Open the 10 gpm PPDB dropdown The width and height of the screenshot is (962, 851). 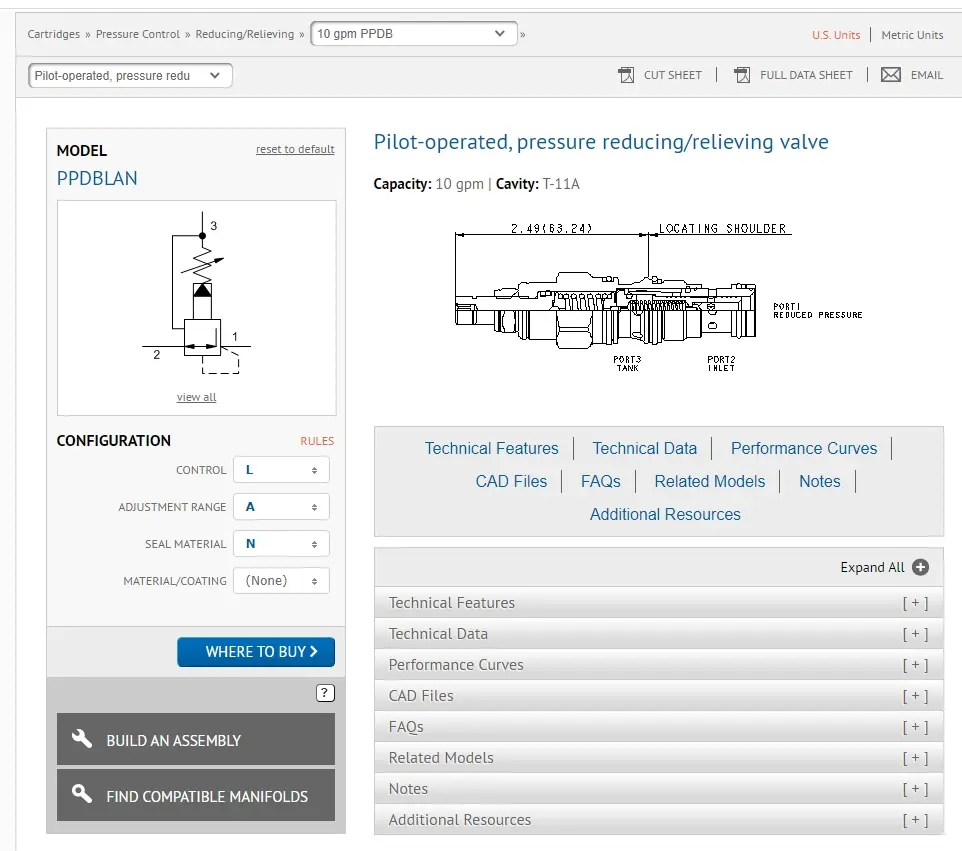[414, 34]
